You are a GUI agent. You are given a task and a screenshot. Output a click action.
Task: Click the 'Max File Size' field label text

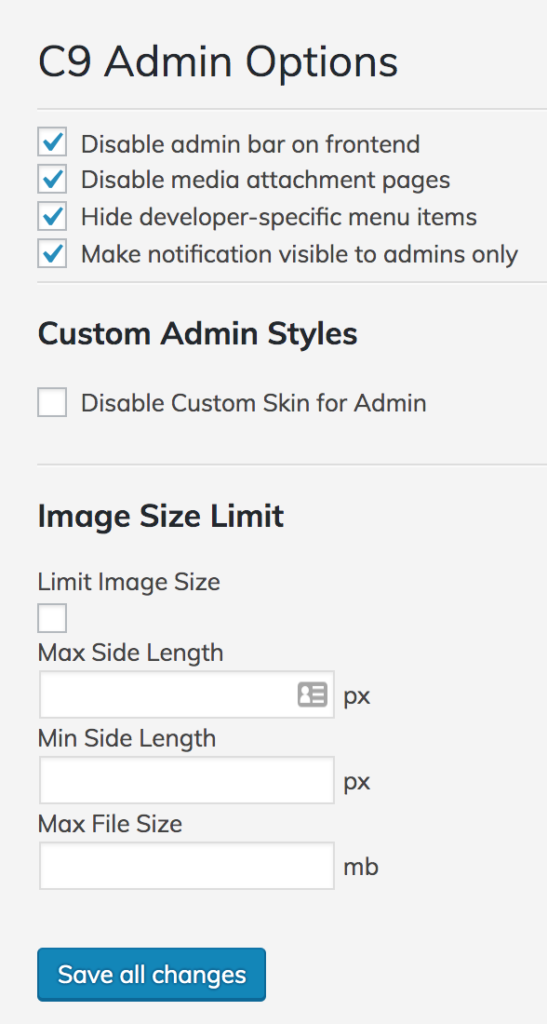tap(110, 824)
